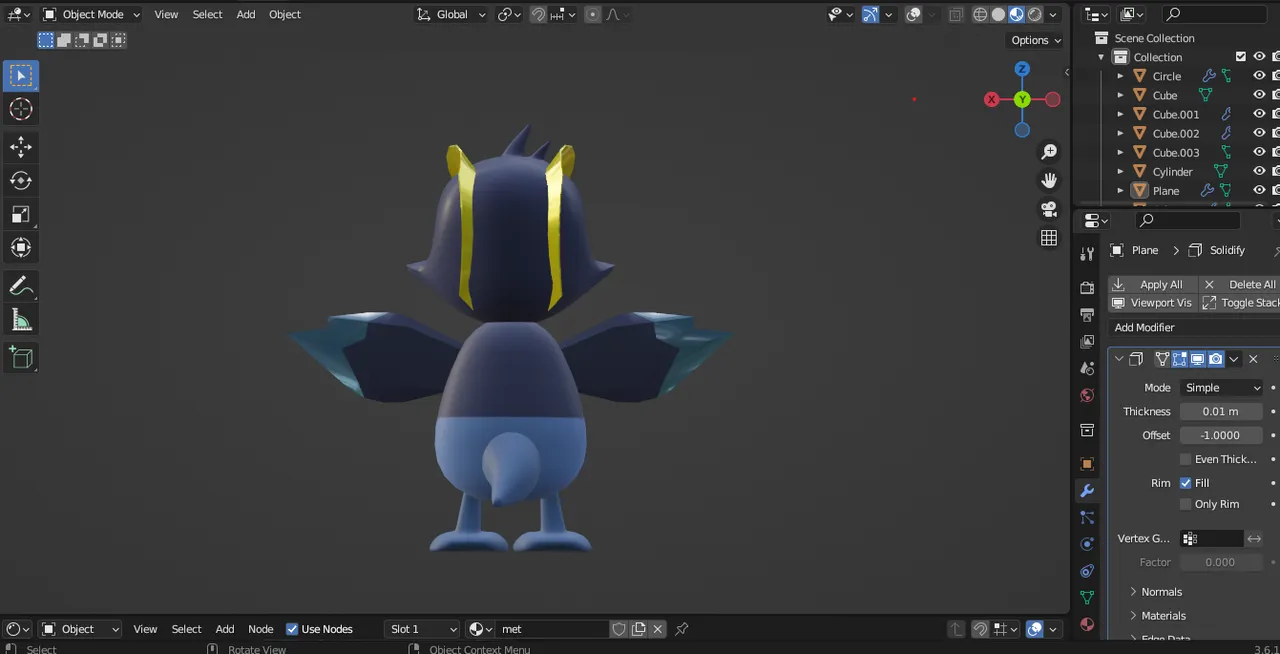
Task: Select the Move tool
Action: click(21, 147)
